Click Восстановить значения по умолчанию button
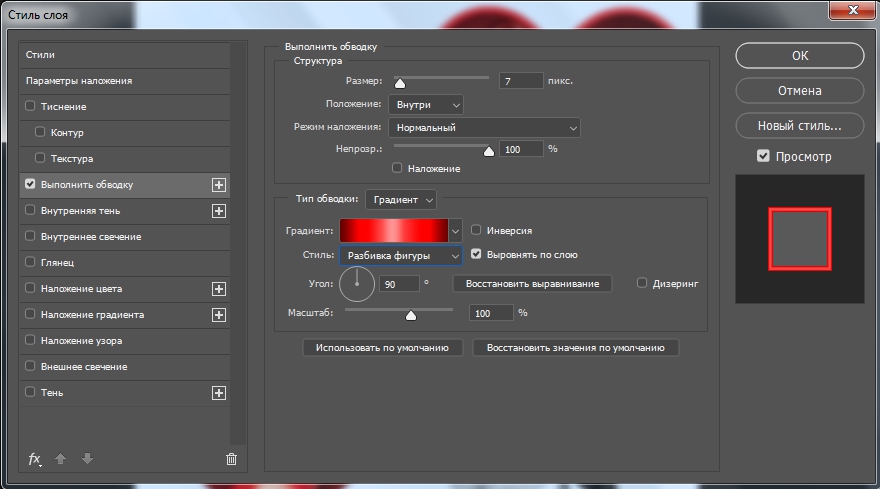The width and height of the screenshot is (880, 489). (575, 348)
